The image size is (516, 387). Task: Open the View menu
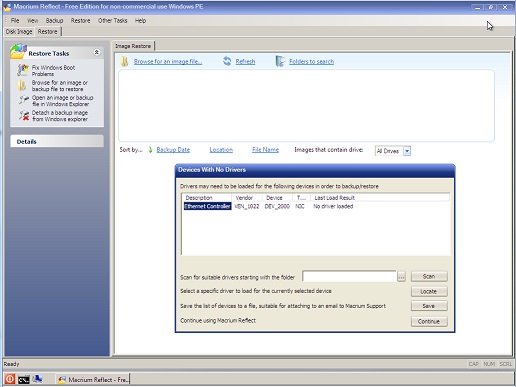coord(32,21)
